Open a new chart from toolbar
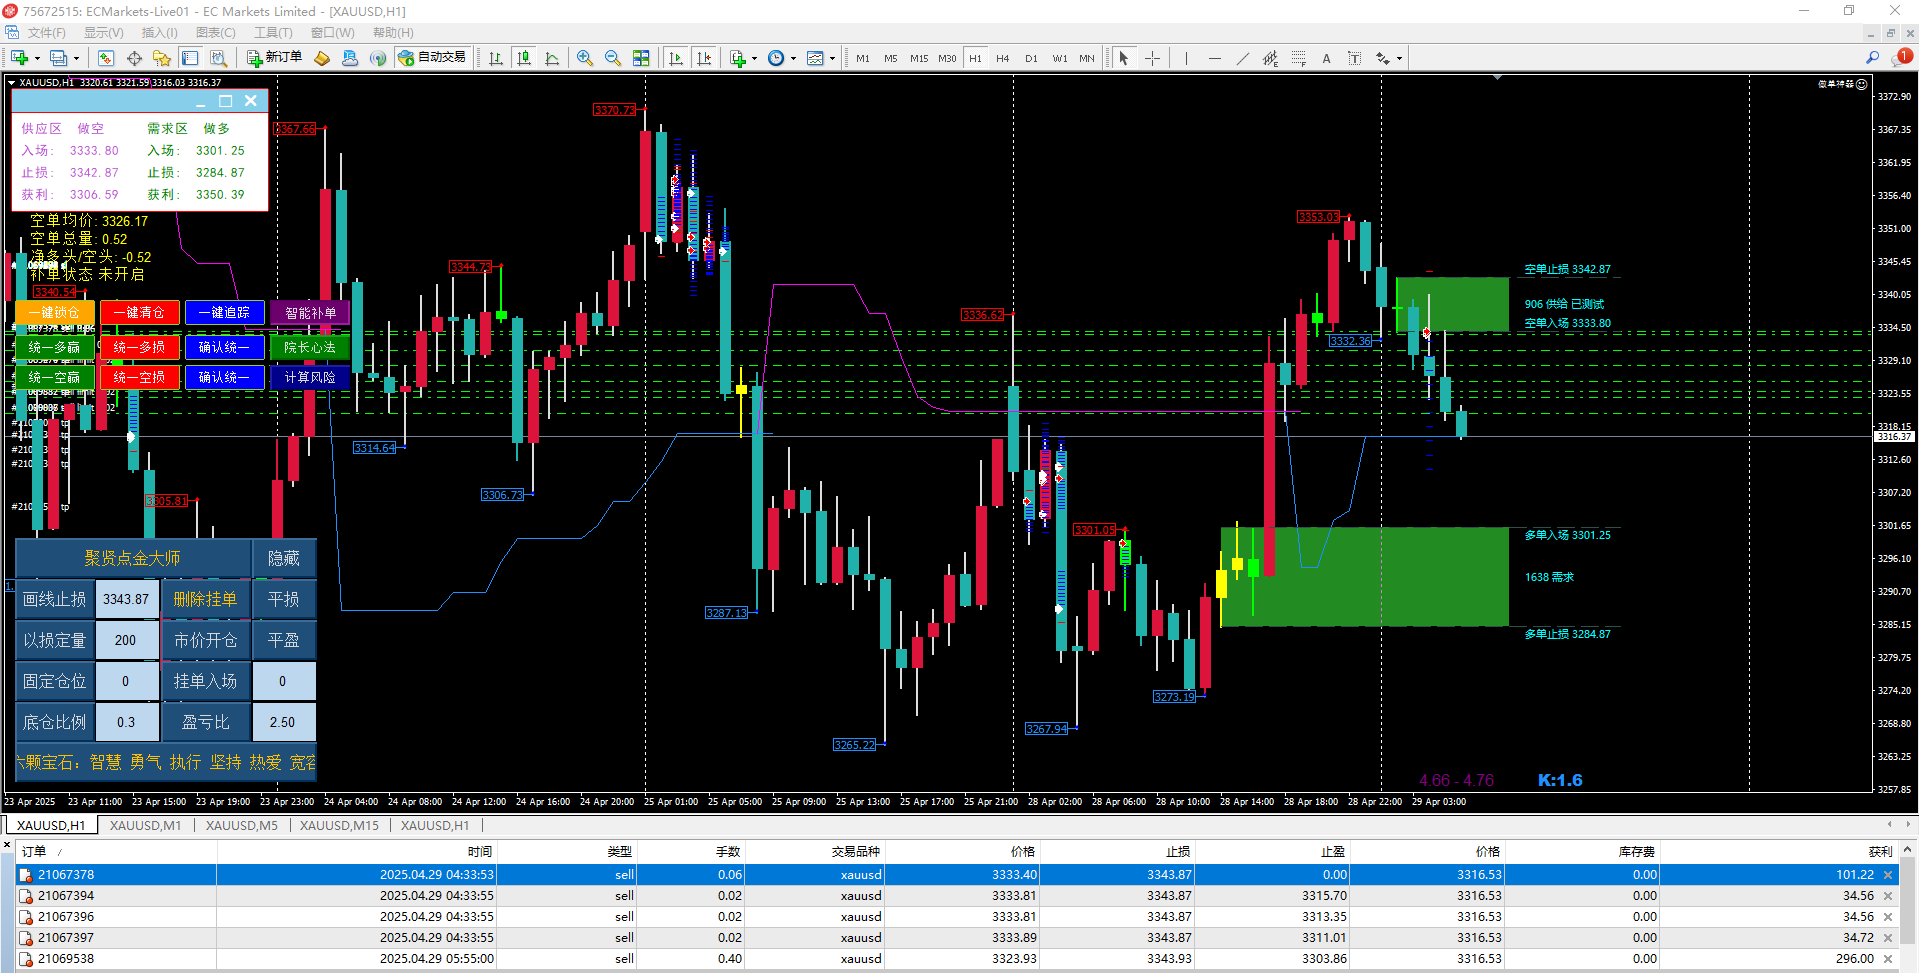1919x973 pixels. (19, 58)
